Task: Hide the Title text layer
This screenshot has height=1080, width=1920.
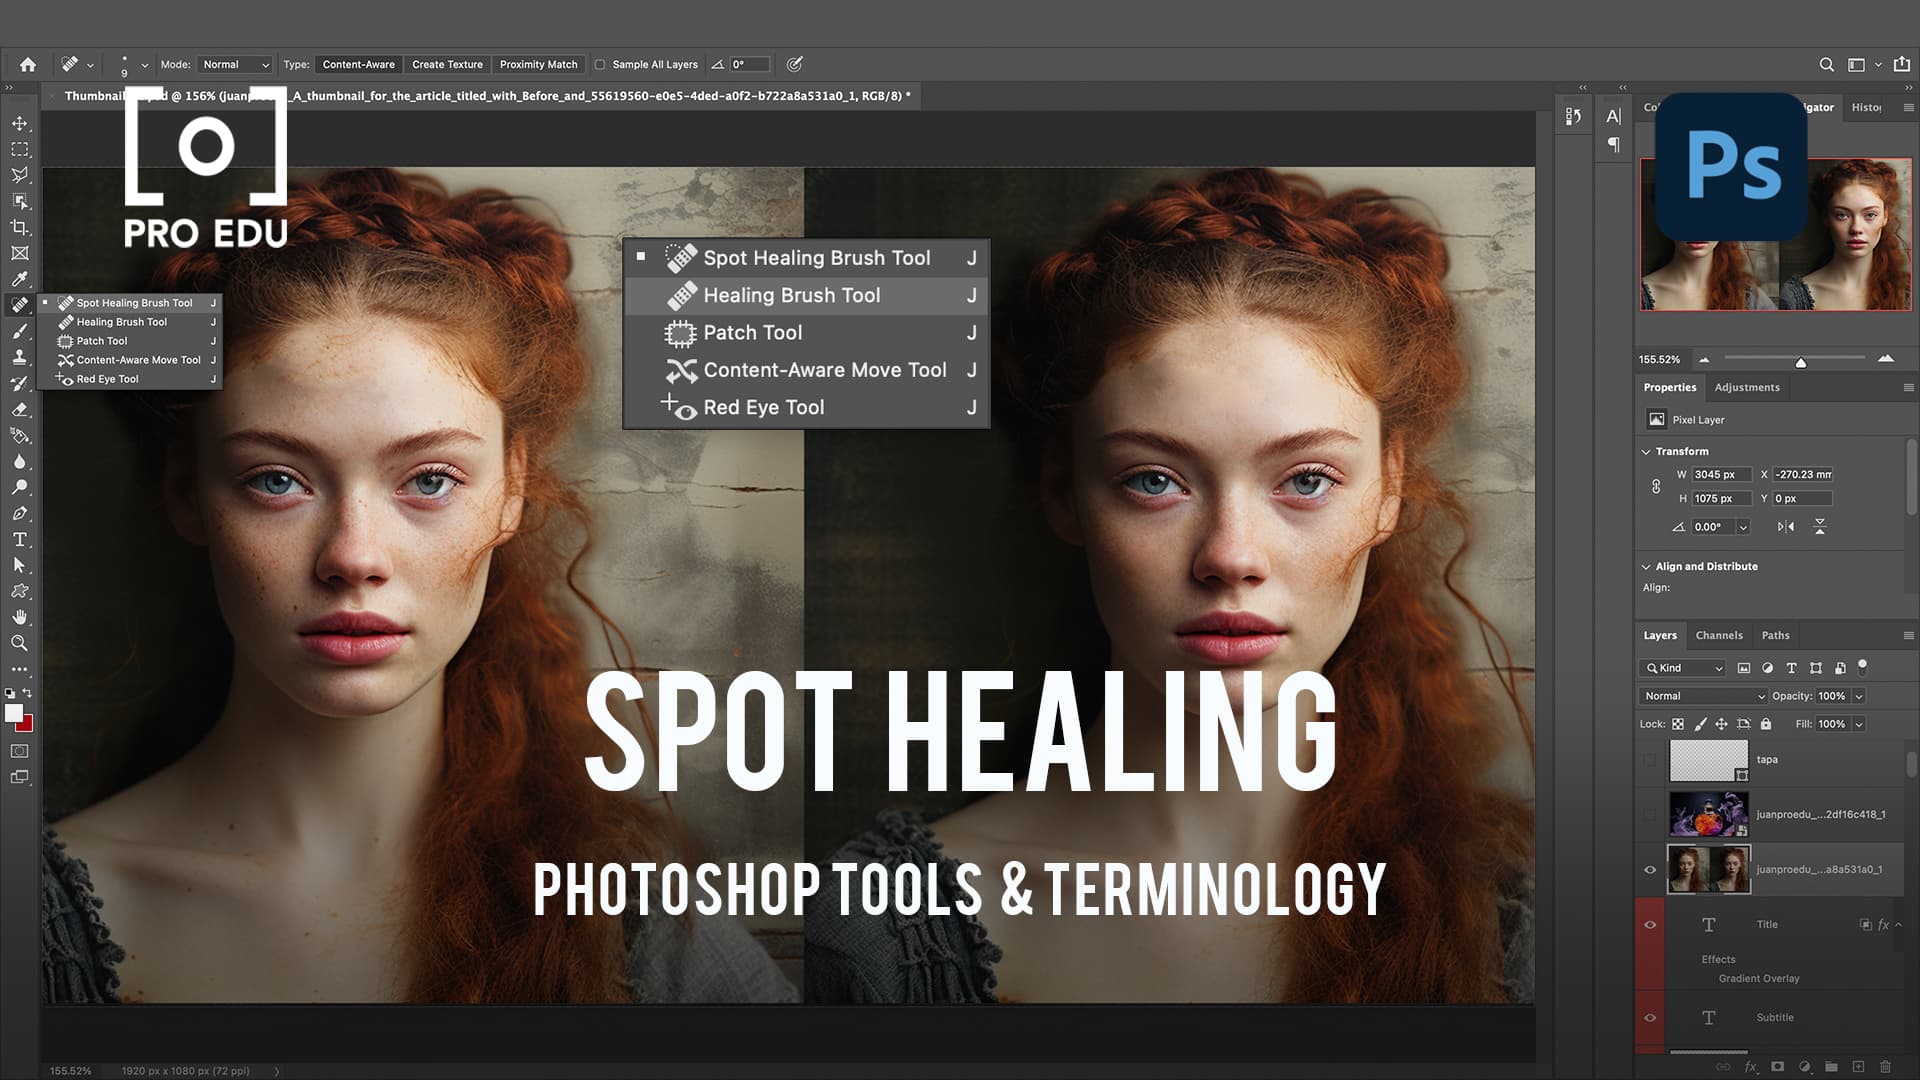Action: coord(1651,924)
